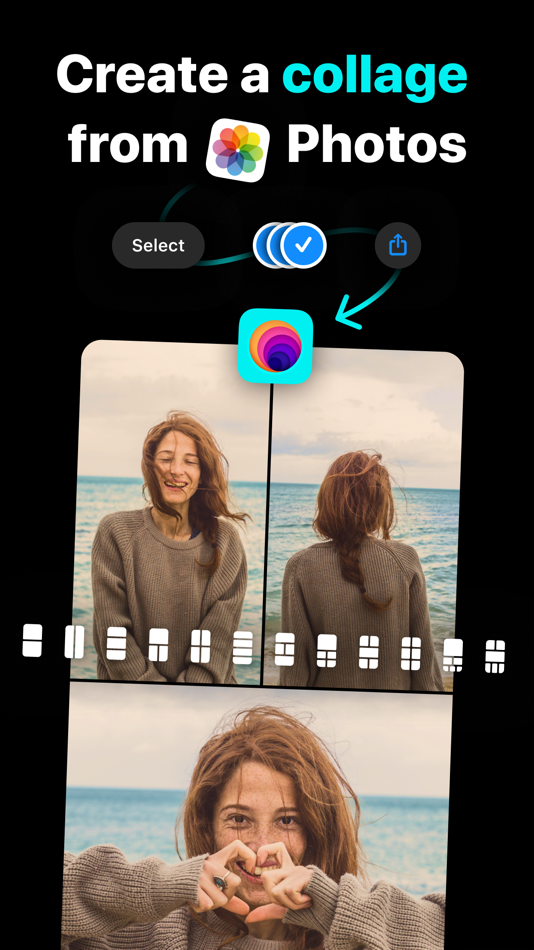Tap the Select button
The width and height of the screenshot is (534, 950).
pyautogui.click(x=158, y=245)
